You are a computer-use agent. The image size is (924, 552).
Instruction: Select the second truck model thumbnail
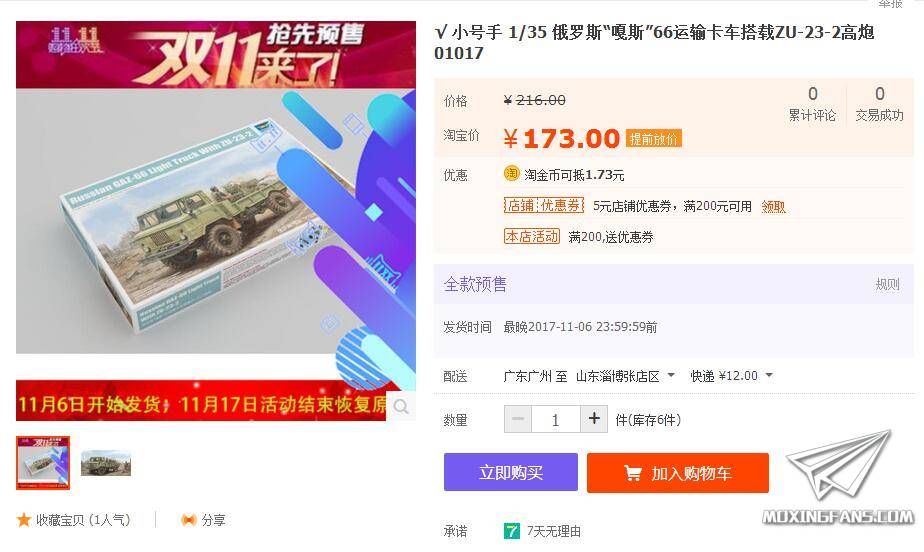point(106,463)
